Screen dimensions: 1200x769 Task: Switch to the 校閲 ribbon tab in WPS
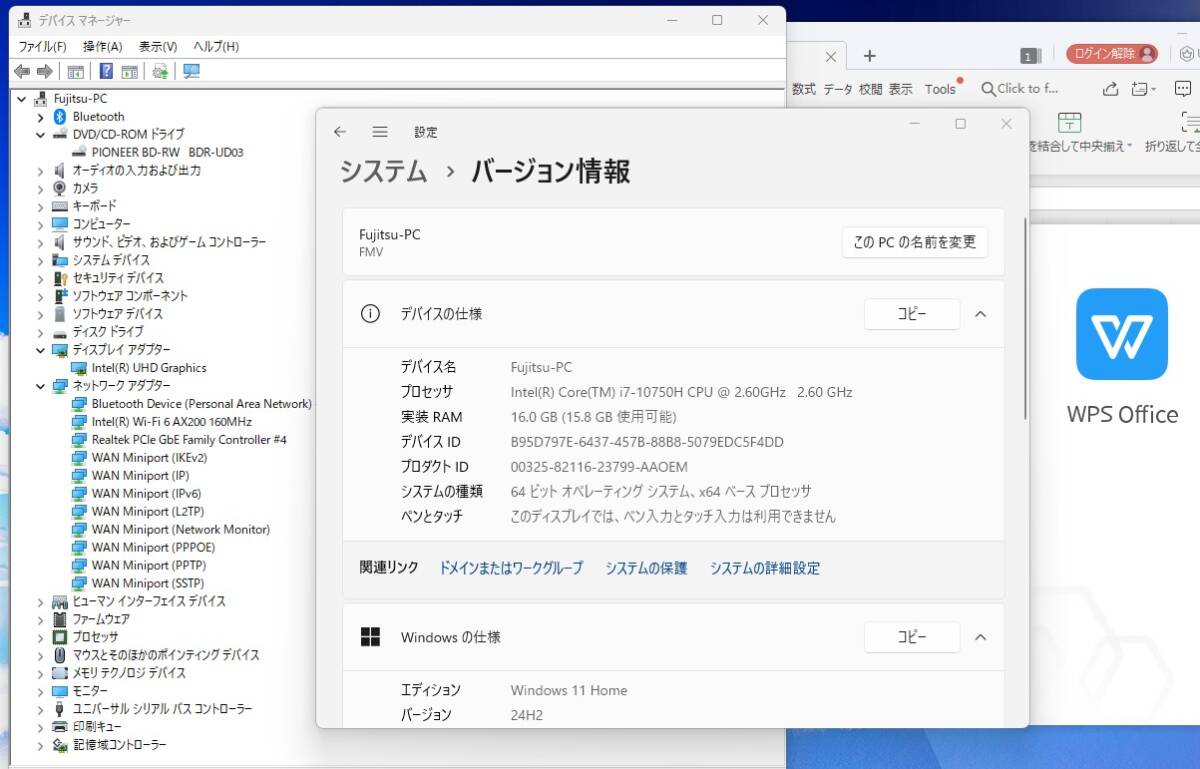[x=871, y=89]
